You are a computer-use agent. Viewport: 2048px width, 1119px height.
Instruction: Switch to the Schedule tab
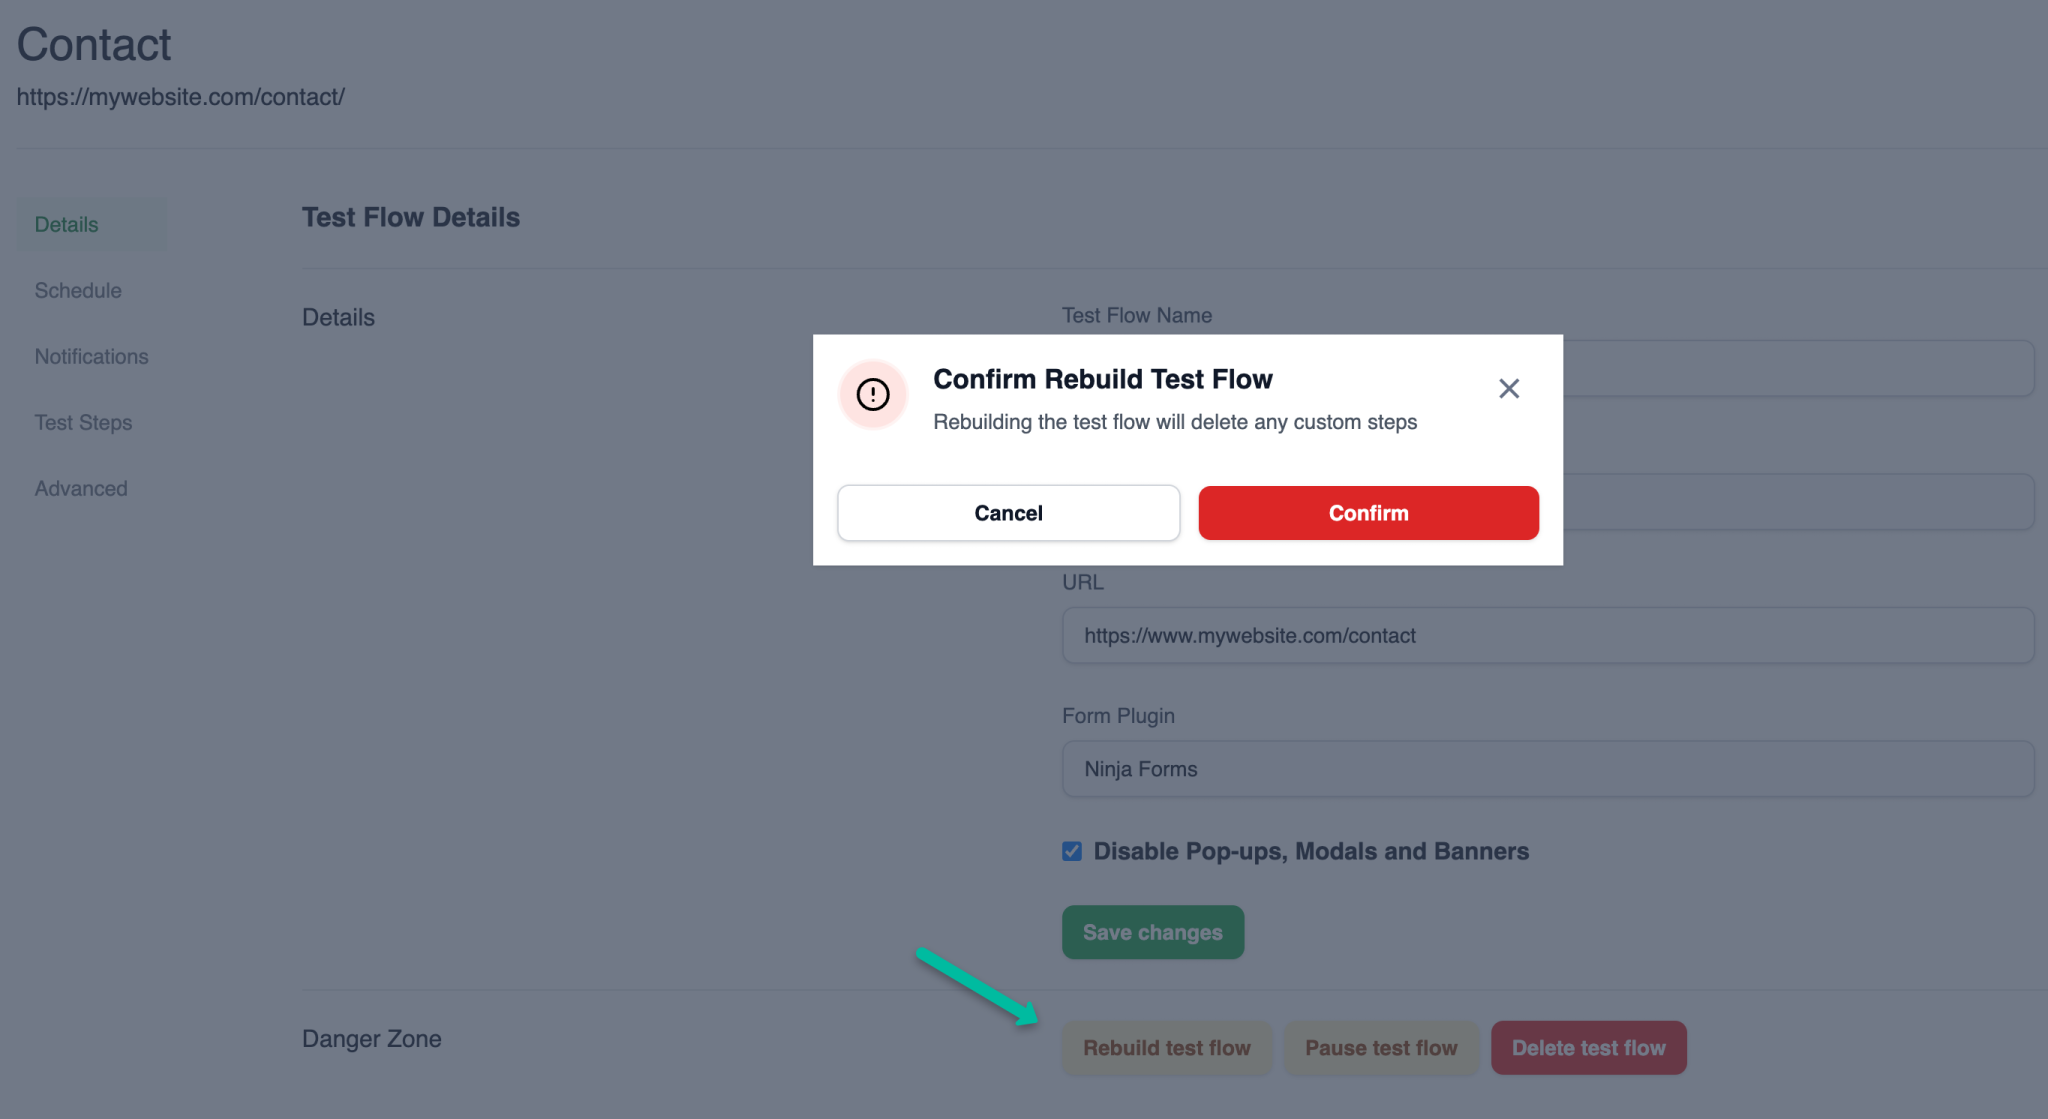coord(78,290)
